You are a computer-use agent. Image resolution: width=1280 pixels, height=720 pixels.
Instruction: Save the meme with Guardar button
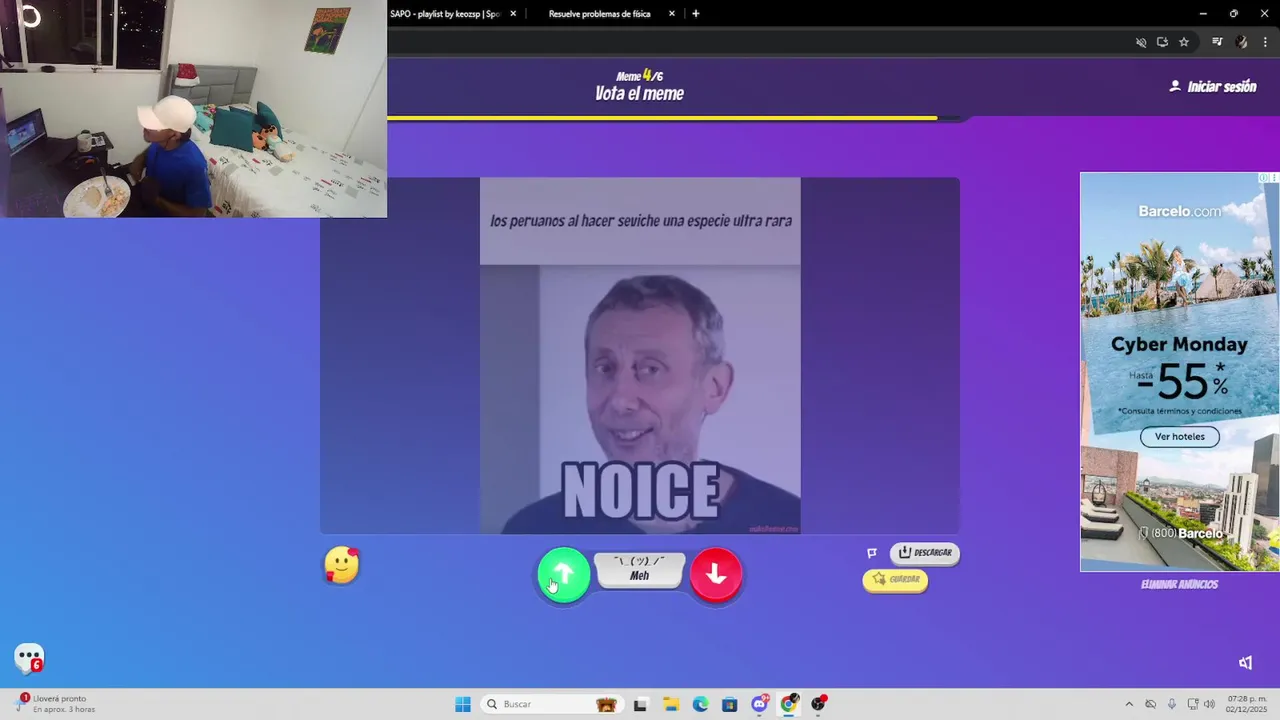(x=895, y=580)
